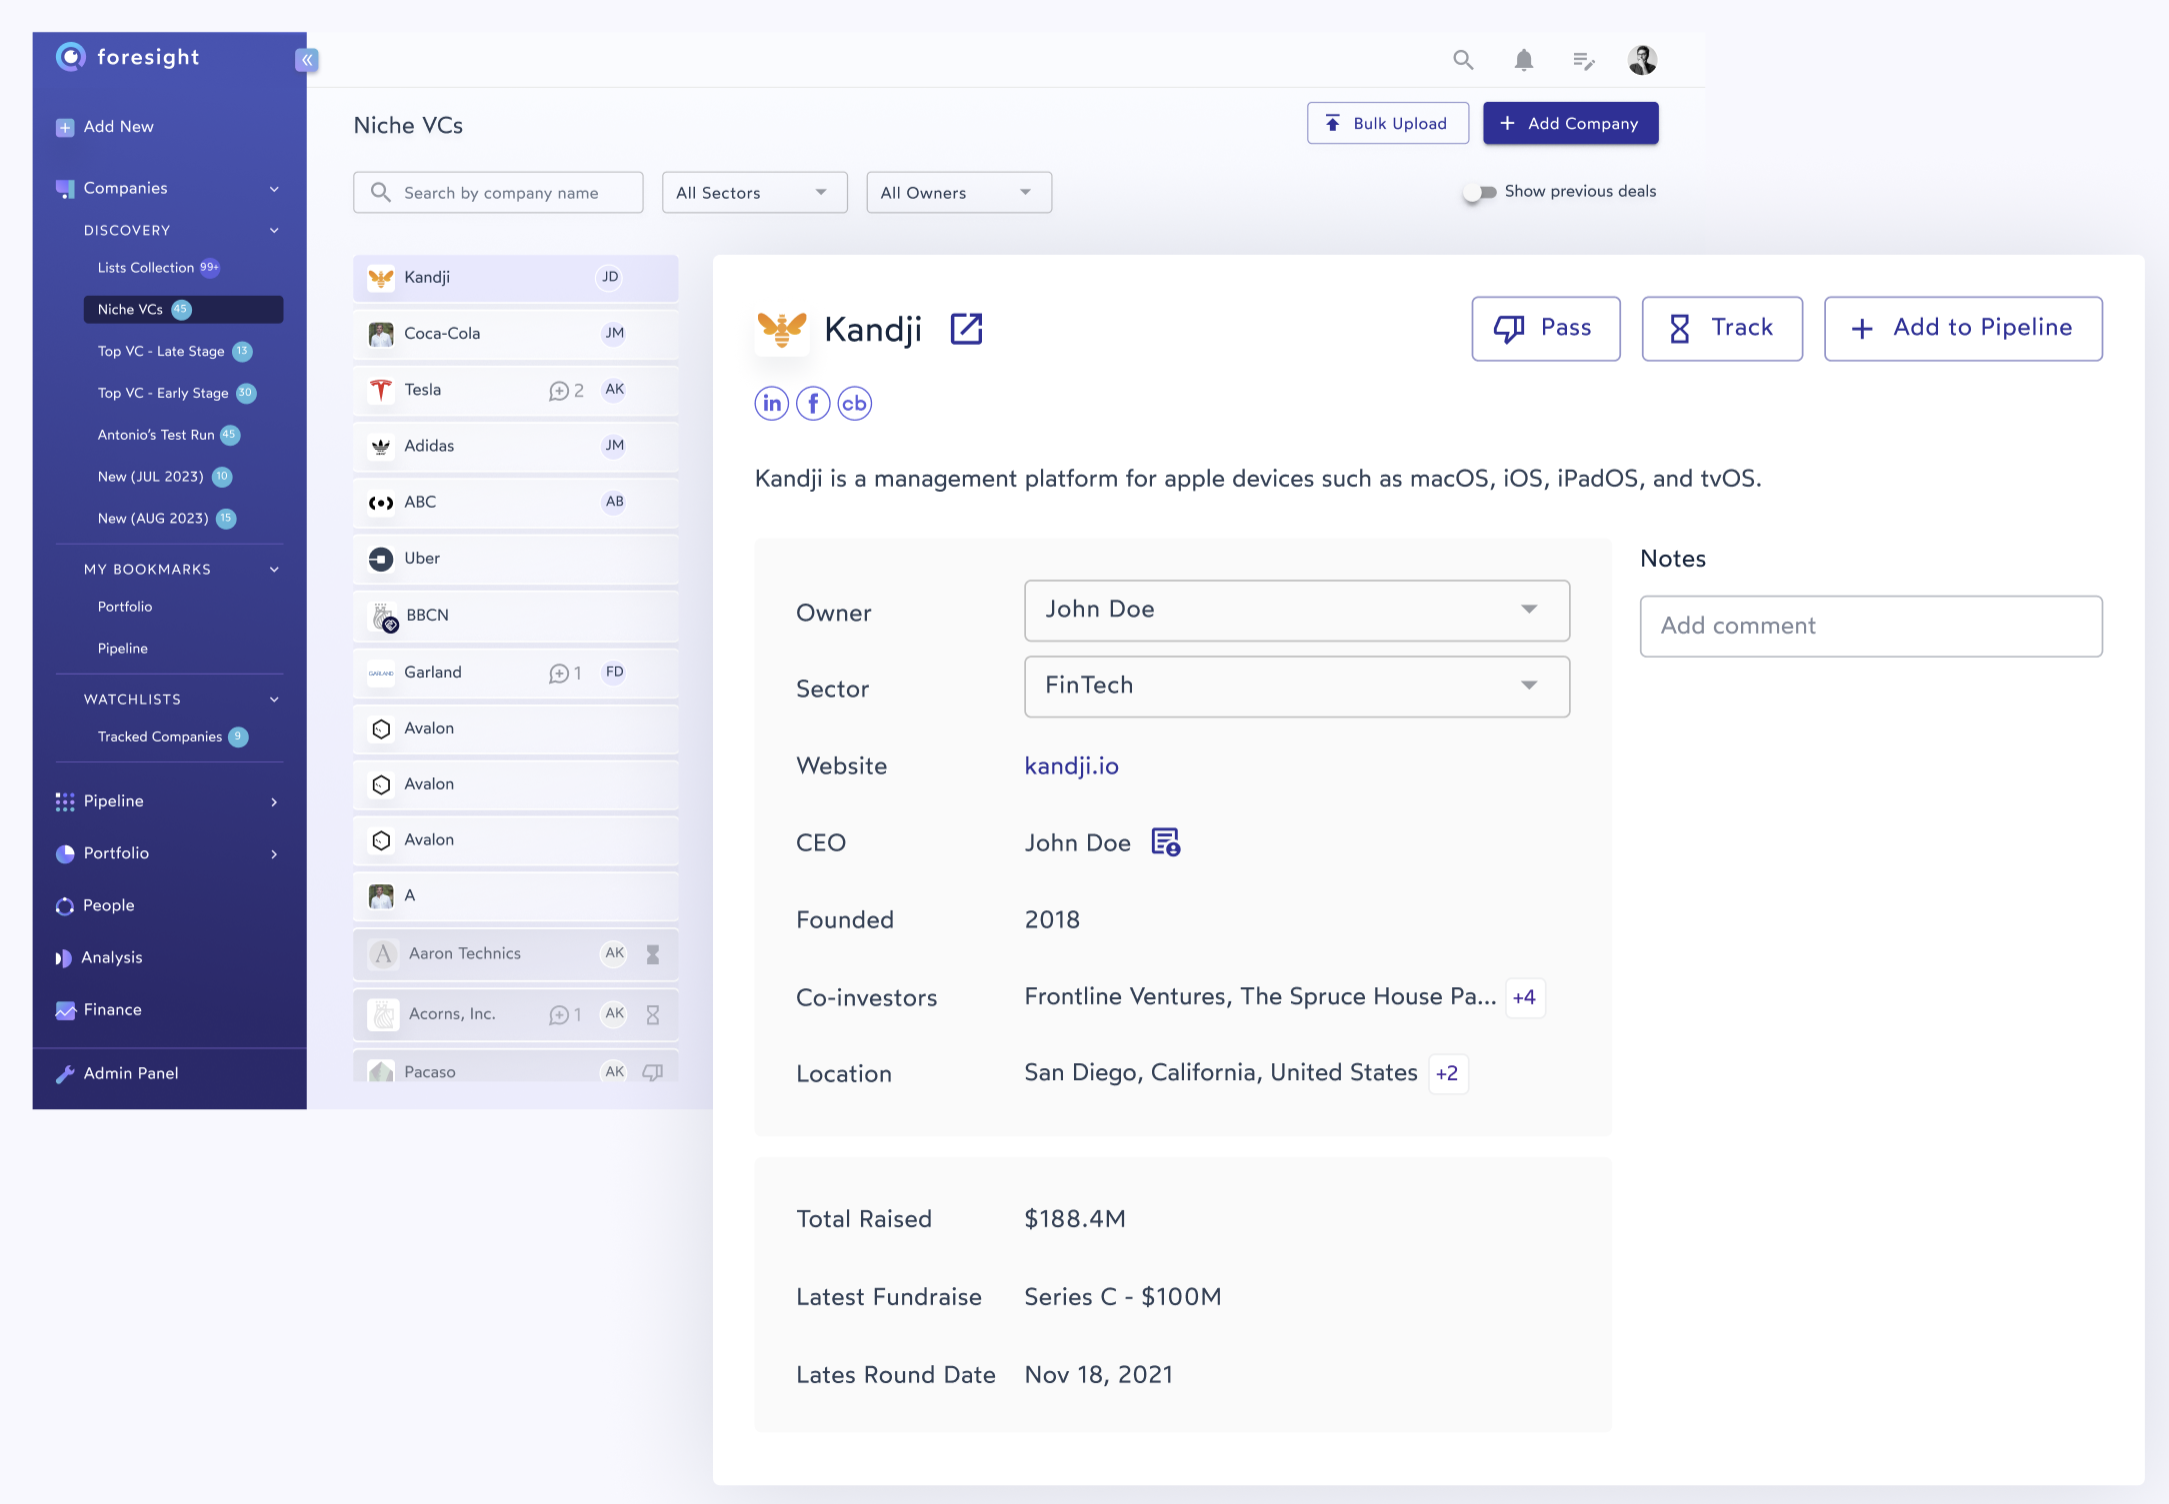Open Kandji external link icon
2169x1504 pixels.
(x=964, y=328)
